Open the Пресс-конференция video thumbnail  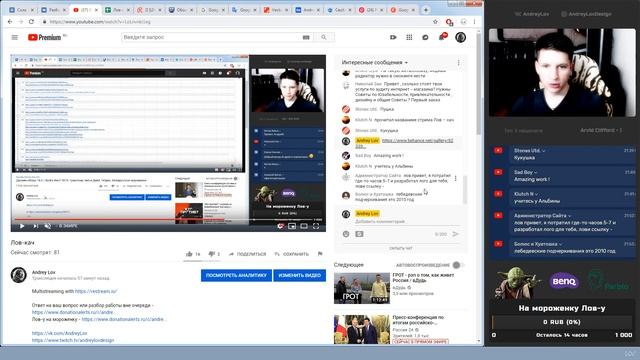[x=362, y=329]
